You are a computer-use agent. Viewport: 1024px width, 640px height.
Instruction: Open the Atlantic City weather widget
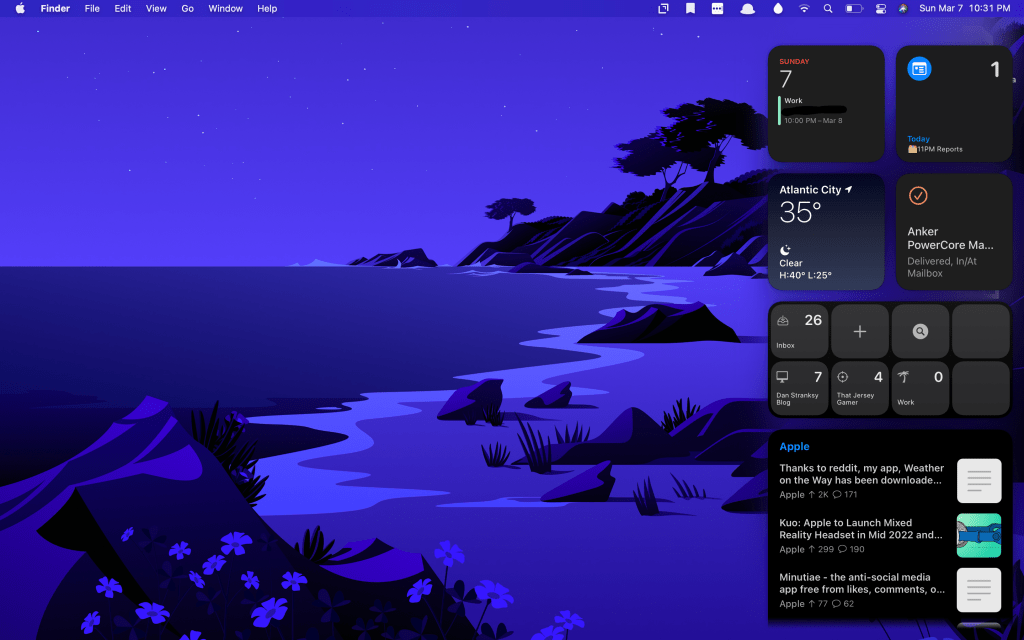pos(826,232)
